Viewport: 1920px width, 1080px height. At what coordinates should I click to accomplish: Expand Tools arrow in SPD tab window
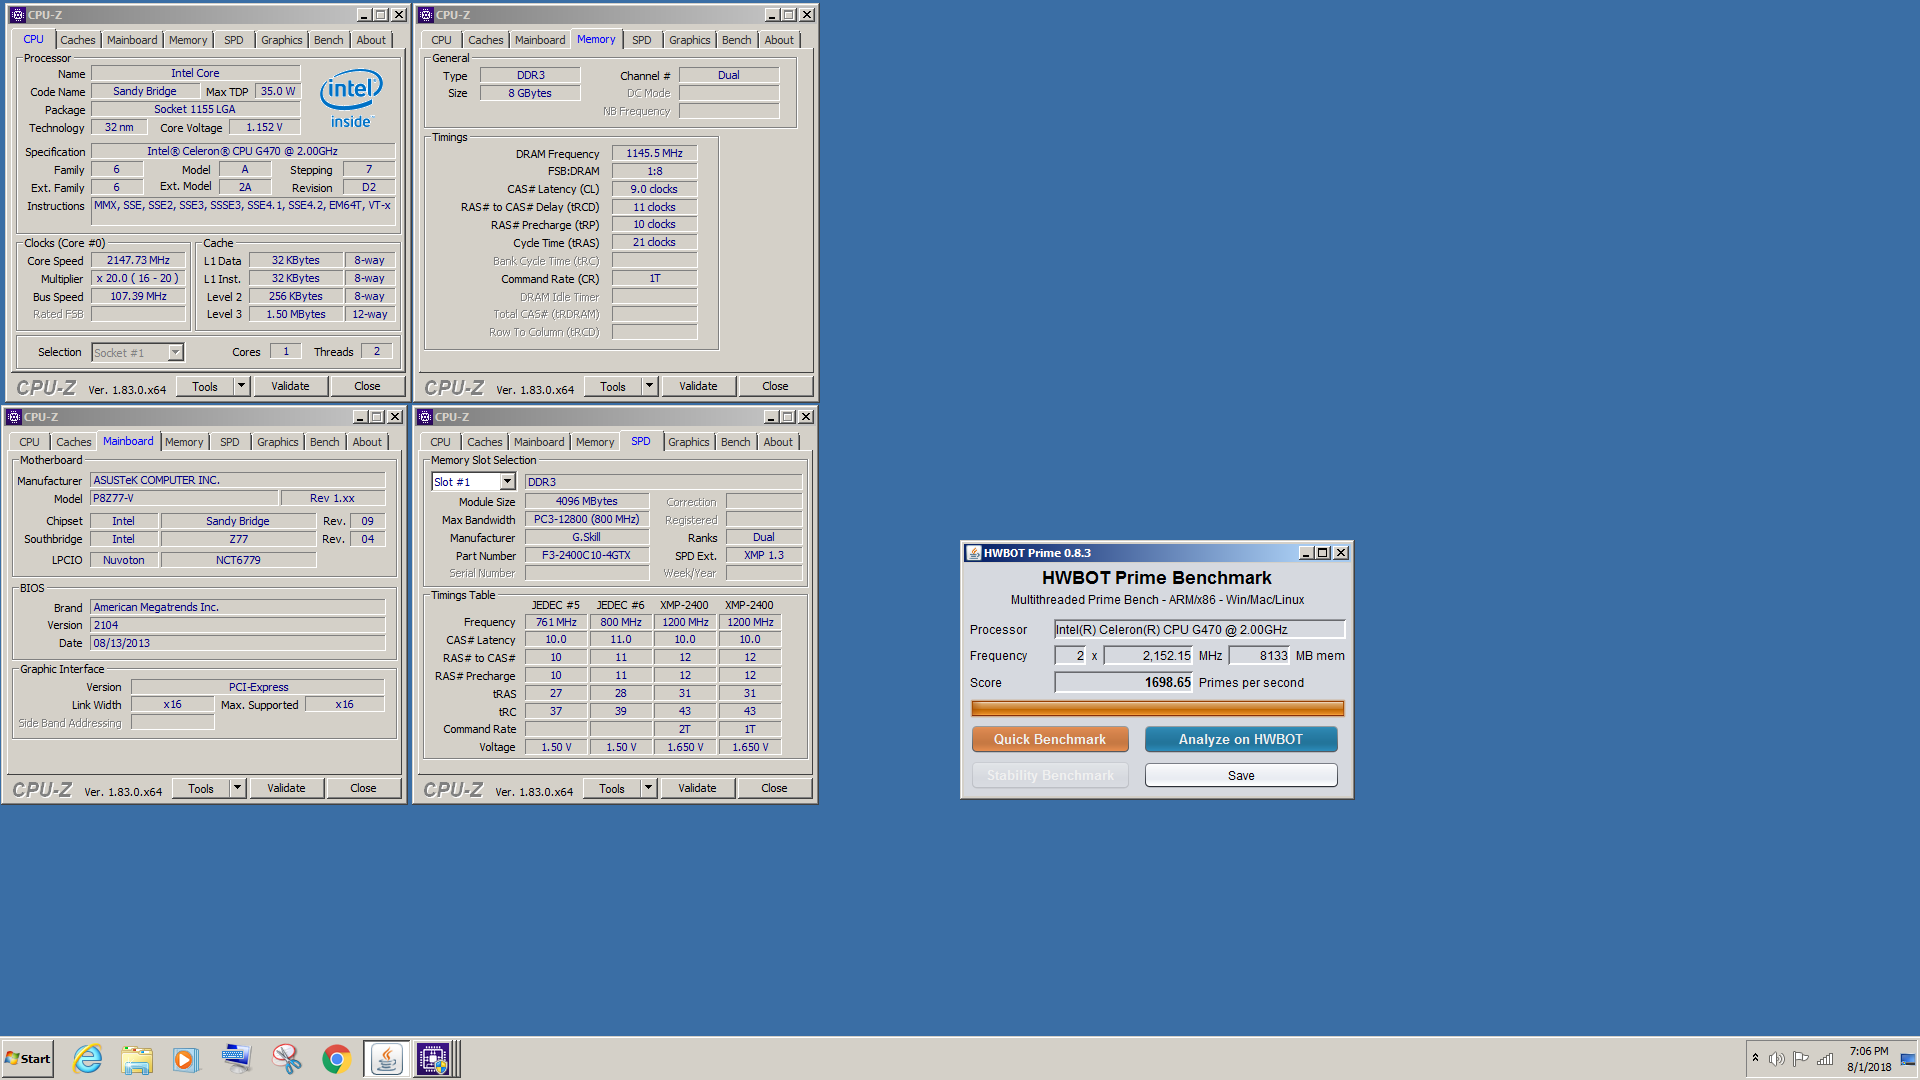tap(648, 788)
